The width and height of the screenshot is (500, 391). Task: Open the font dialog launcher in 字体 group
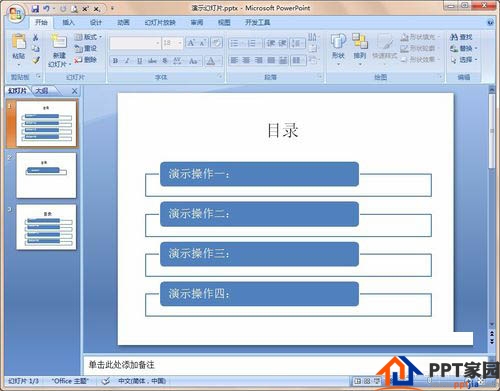[220, 76]
